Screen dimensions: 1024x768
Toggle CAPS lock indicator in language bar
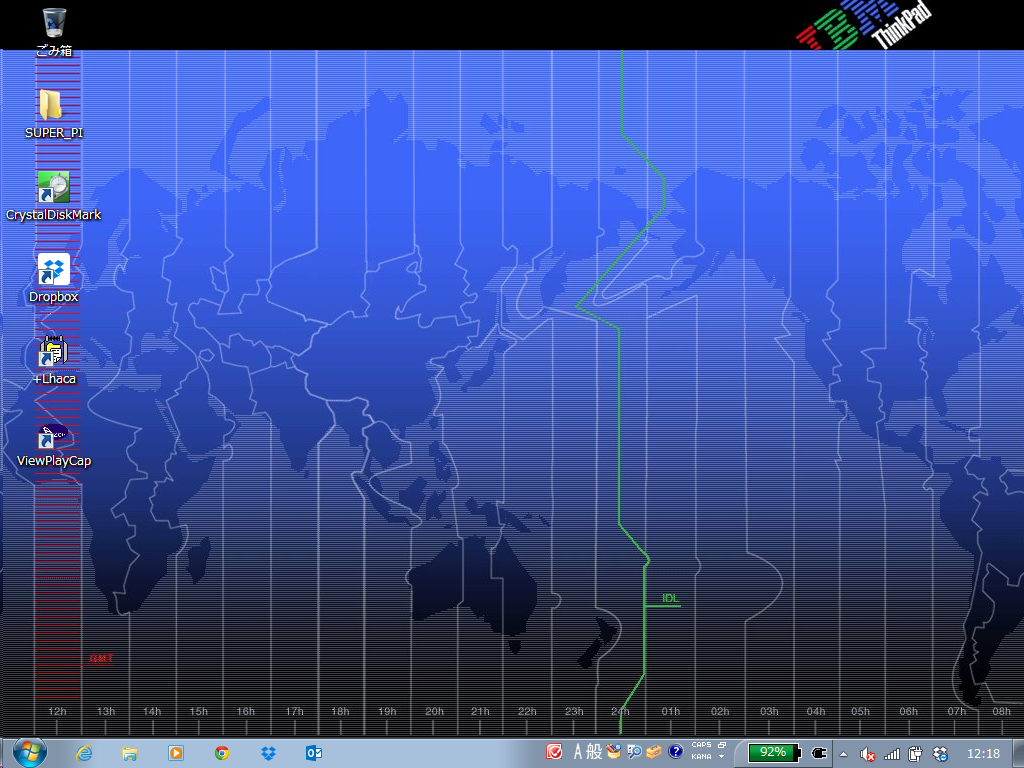click(x=701, y=745)
